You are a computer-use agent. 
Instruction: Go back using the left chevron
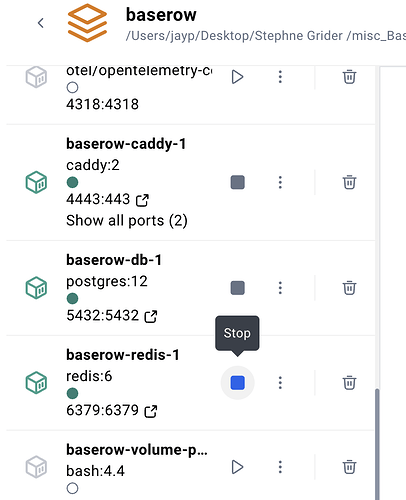(x=41, y=23)
